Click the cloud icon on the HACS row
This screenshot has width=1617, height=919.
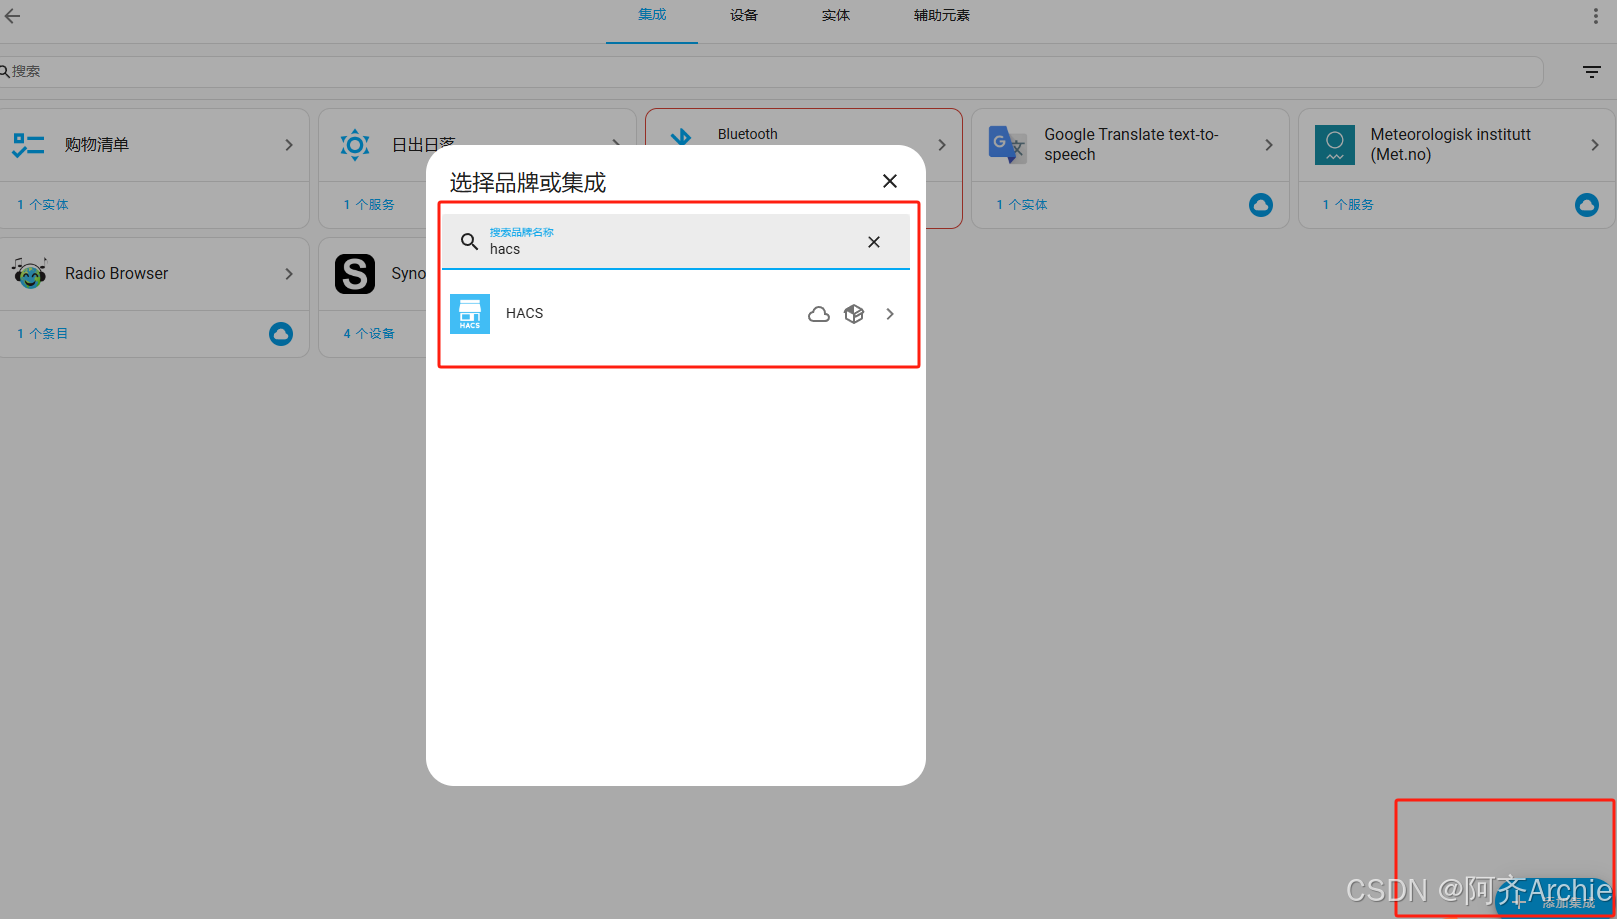[819, 314]
